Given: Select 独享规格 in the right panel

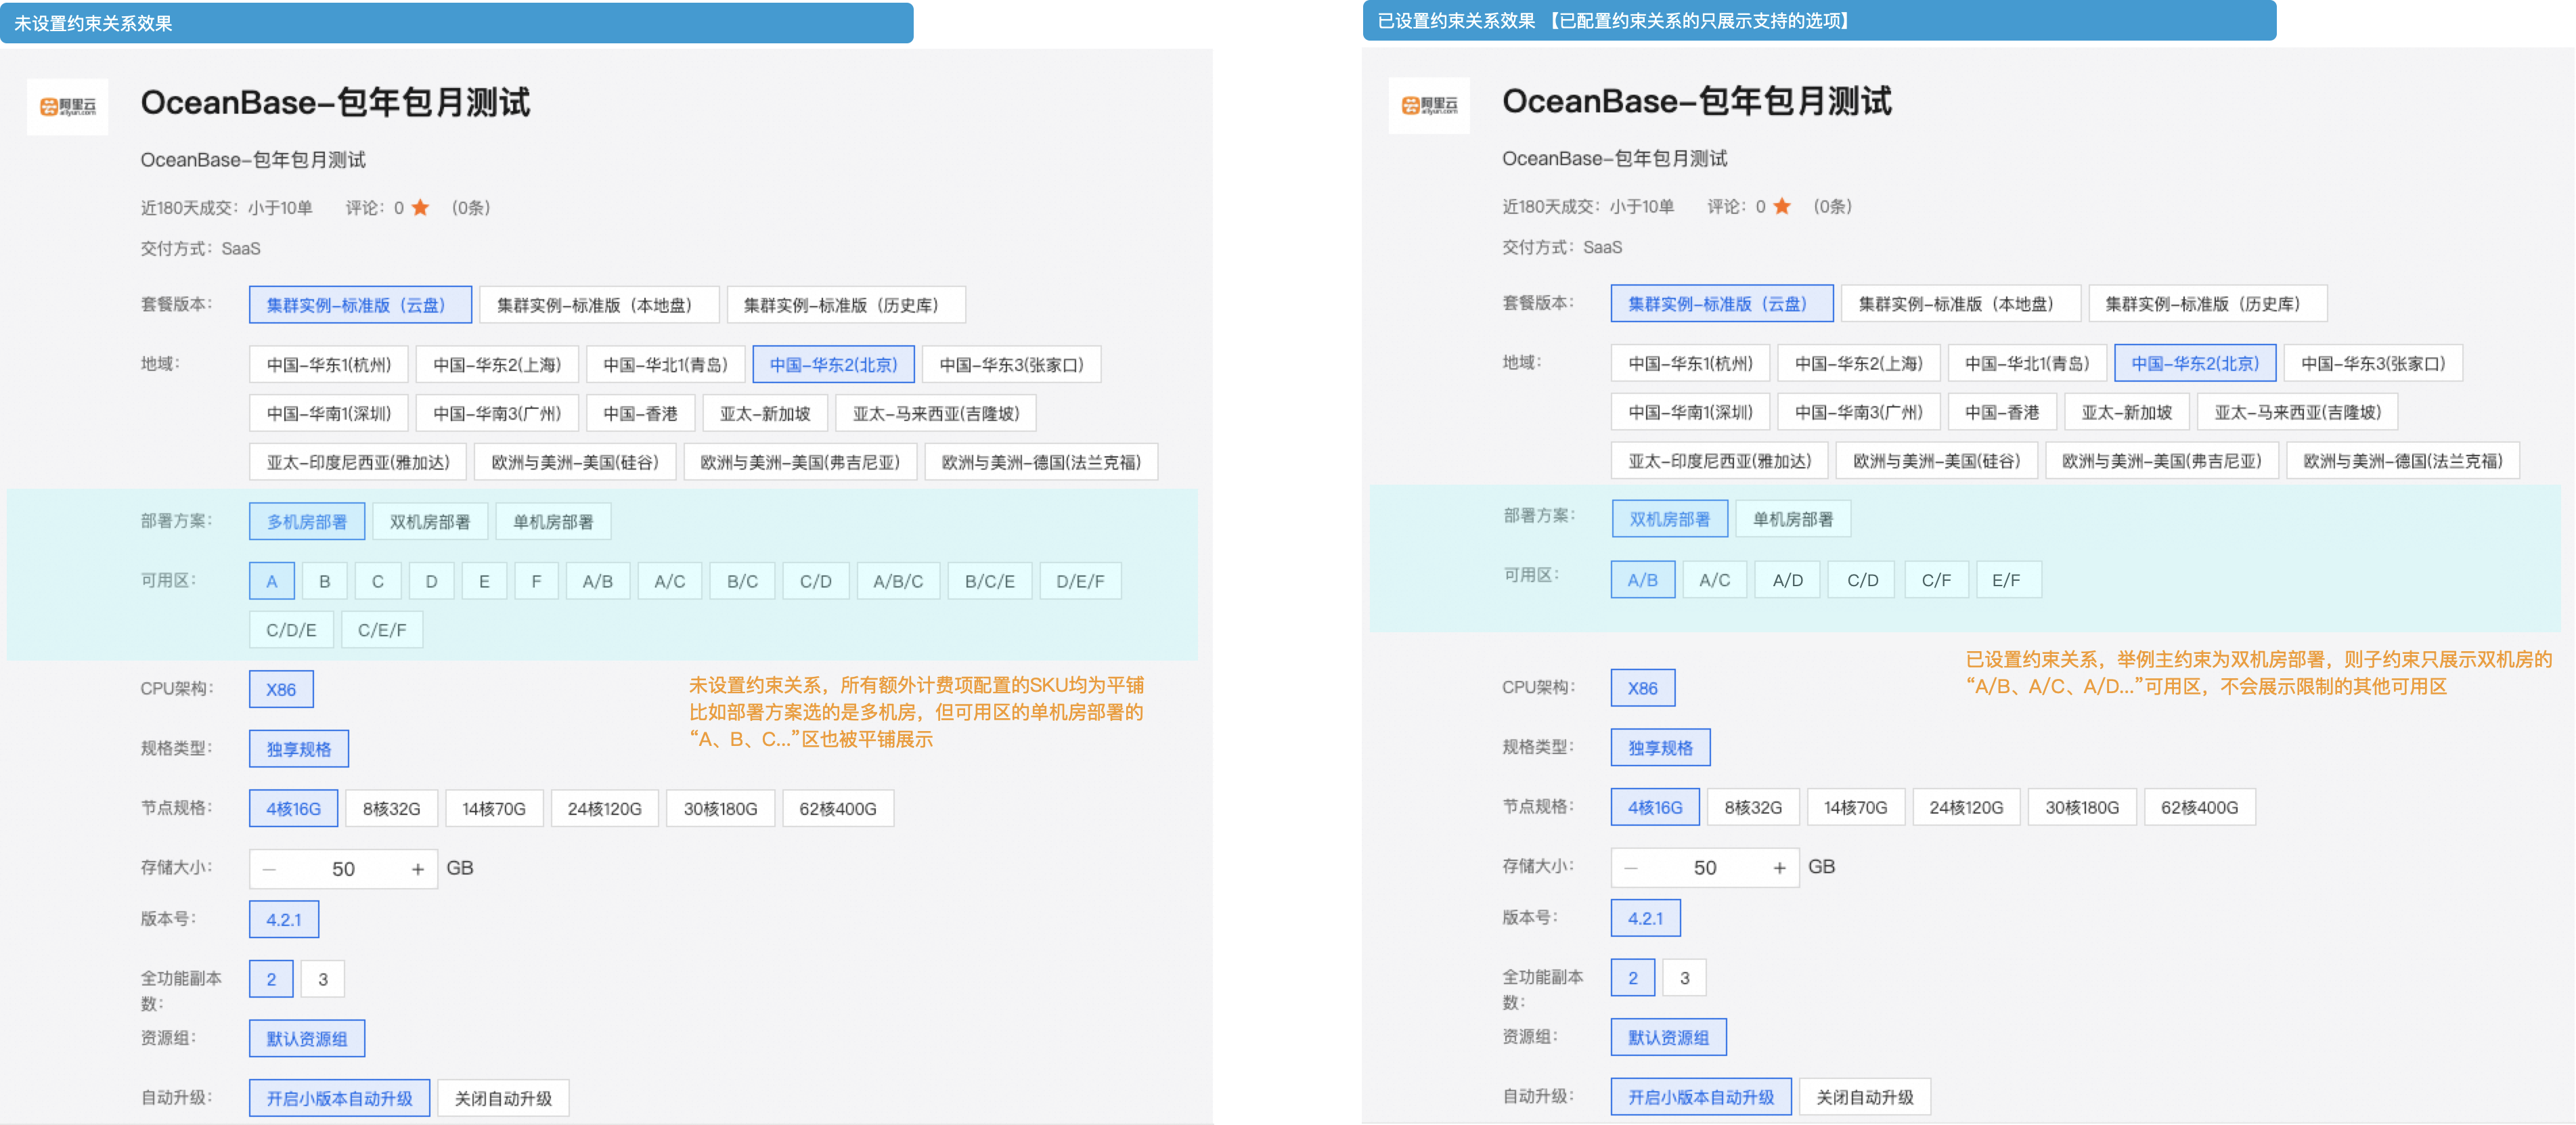Looking at the screenshot, I should point(1661,748).
